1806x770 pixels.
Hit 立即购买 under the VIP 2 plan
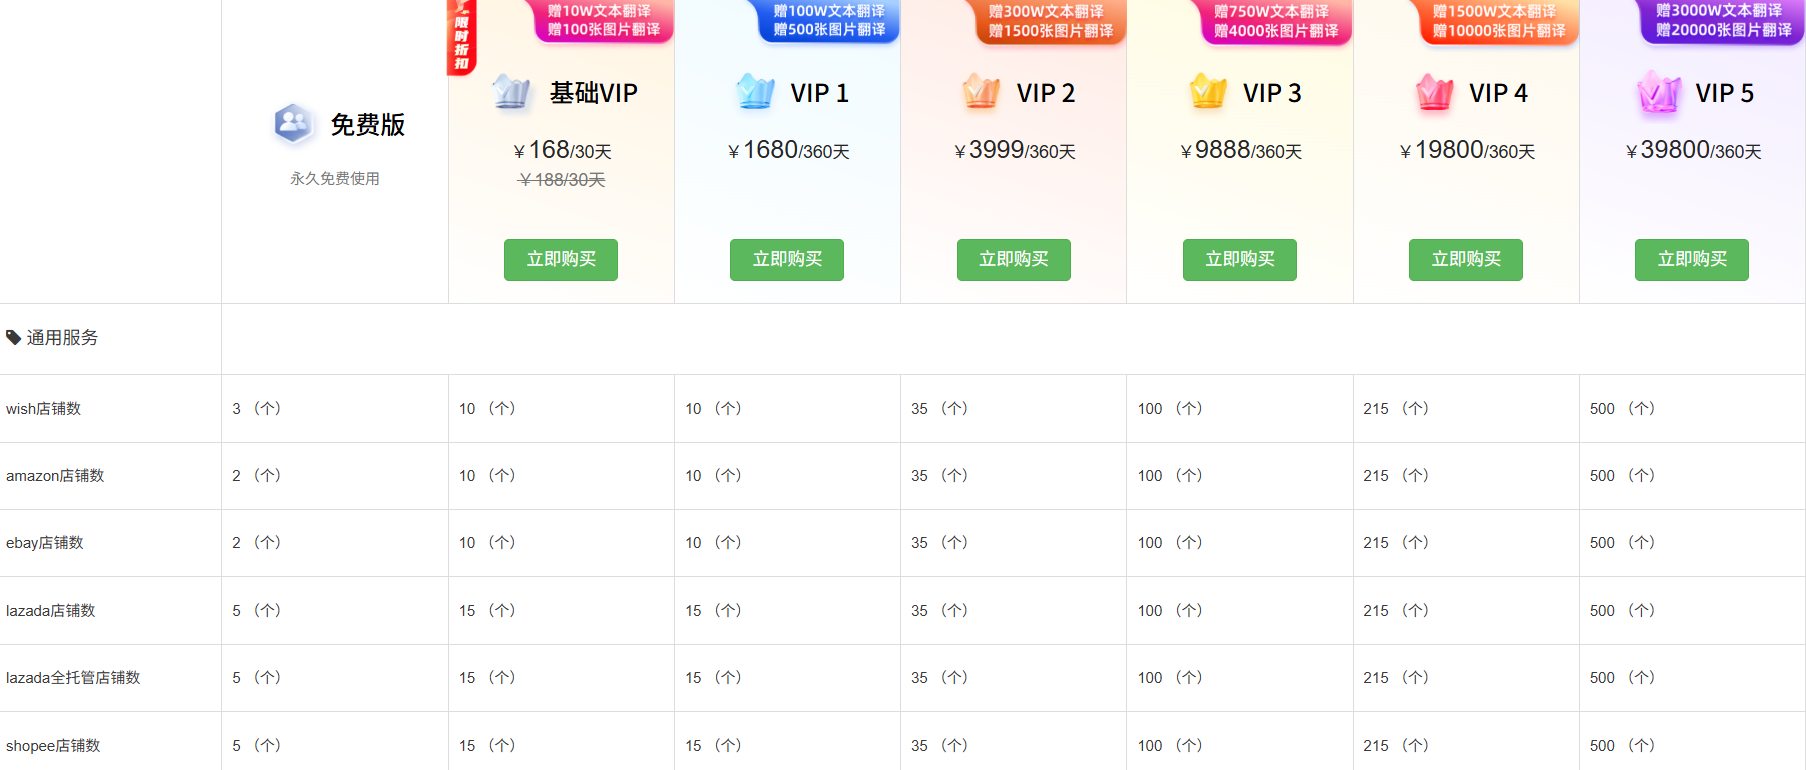[x=1014, y=260]
